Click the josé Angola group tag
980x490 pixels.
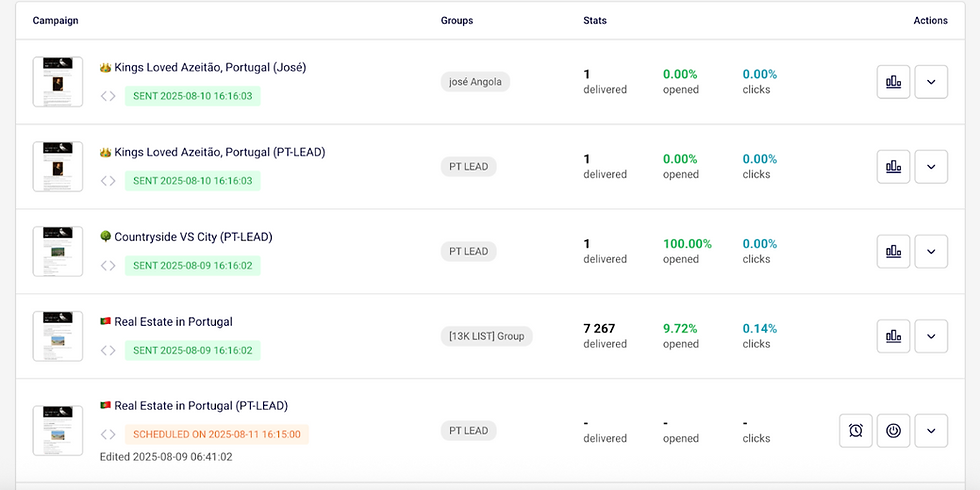coord(475,82)
